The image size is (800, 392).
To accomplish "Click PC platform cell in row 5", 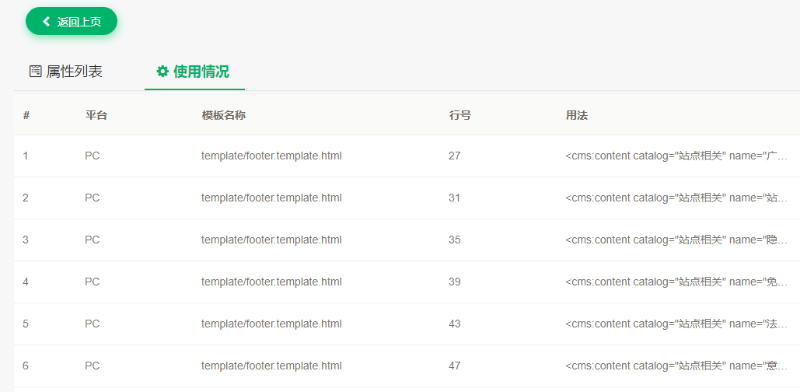I will pos(92,324).
